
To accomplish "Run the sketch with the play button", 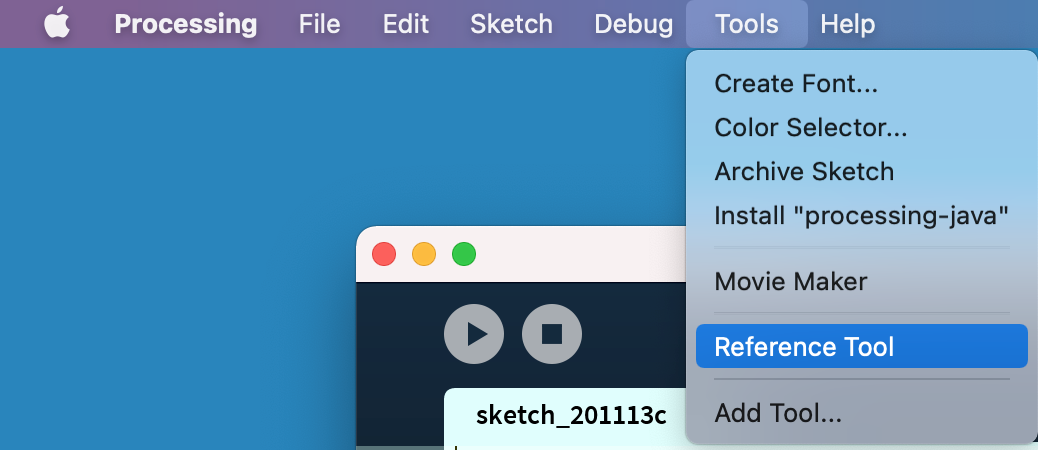I will [x=474, y=334].
